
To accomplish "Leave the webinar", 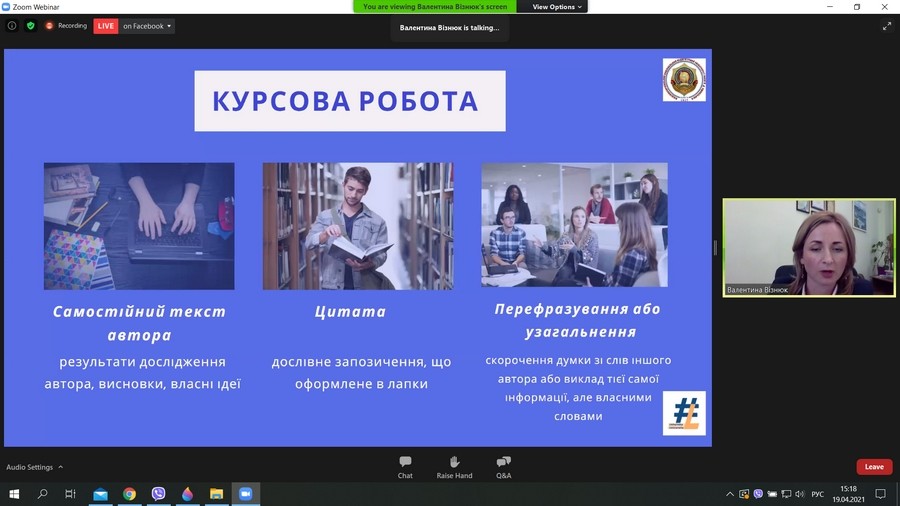I will click(x=874, y=467).
